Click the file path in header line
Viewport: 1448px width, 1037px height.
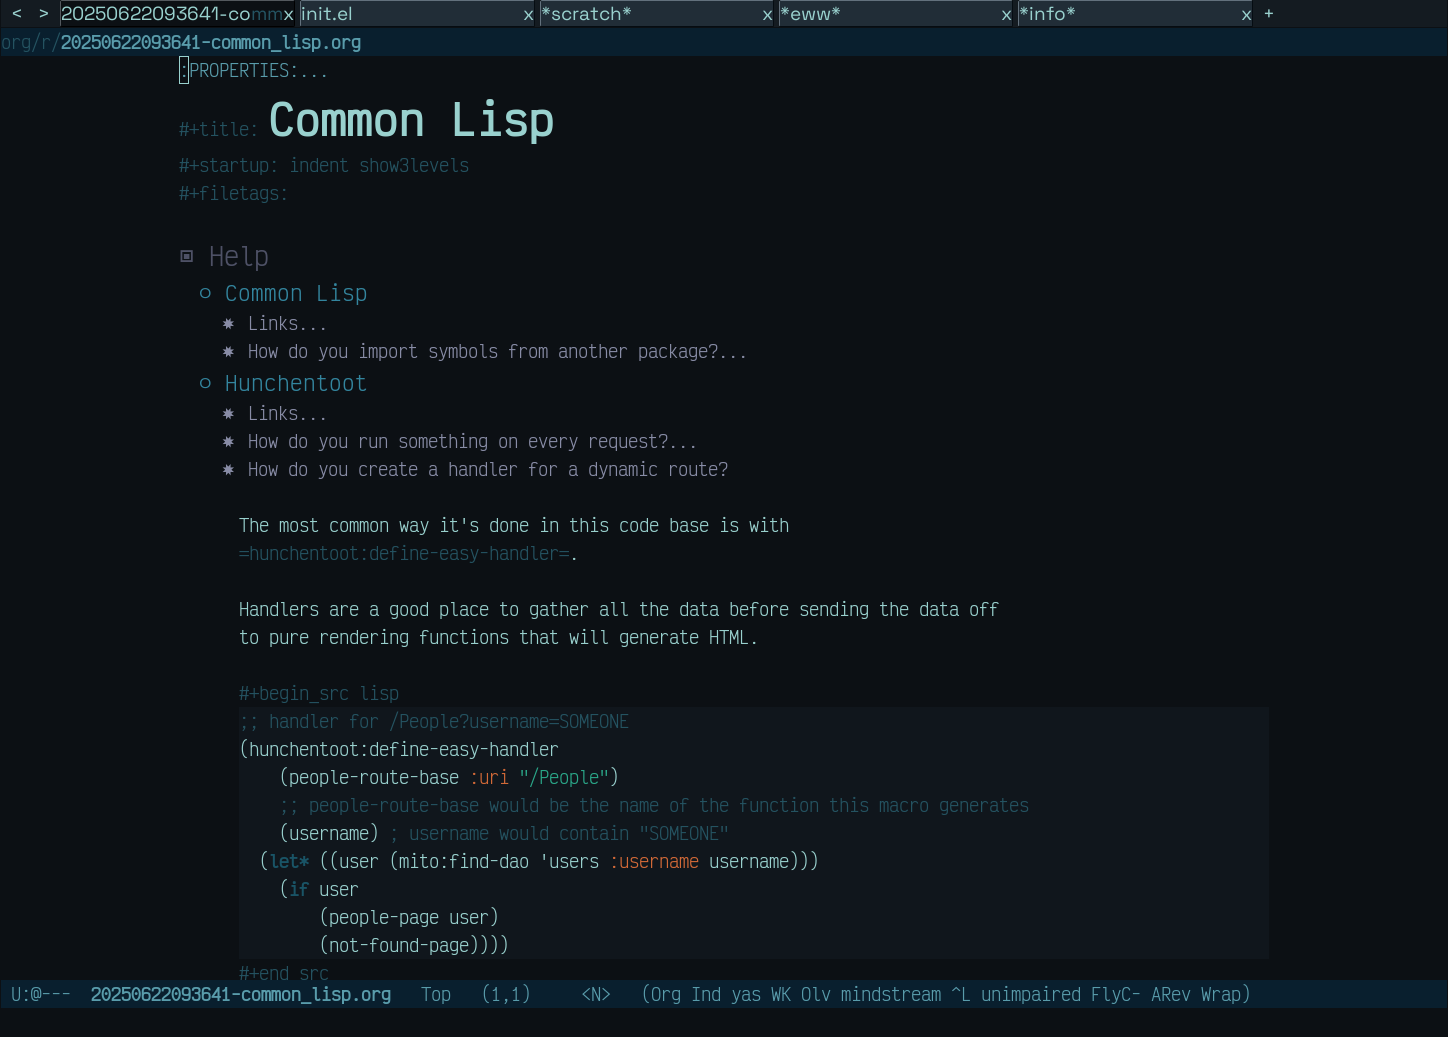pos(181,43)
